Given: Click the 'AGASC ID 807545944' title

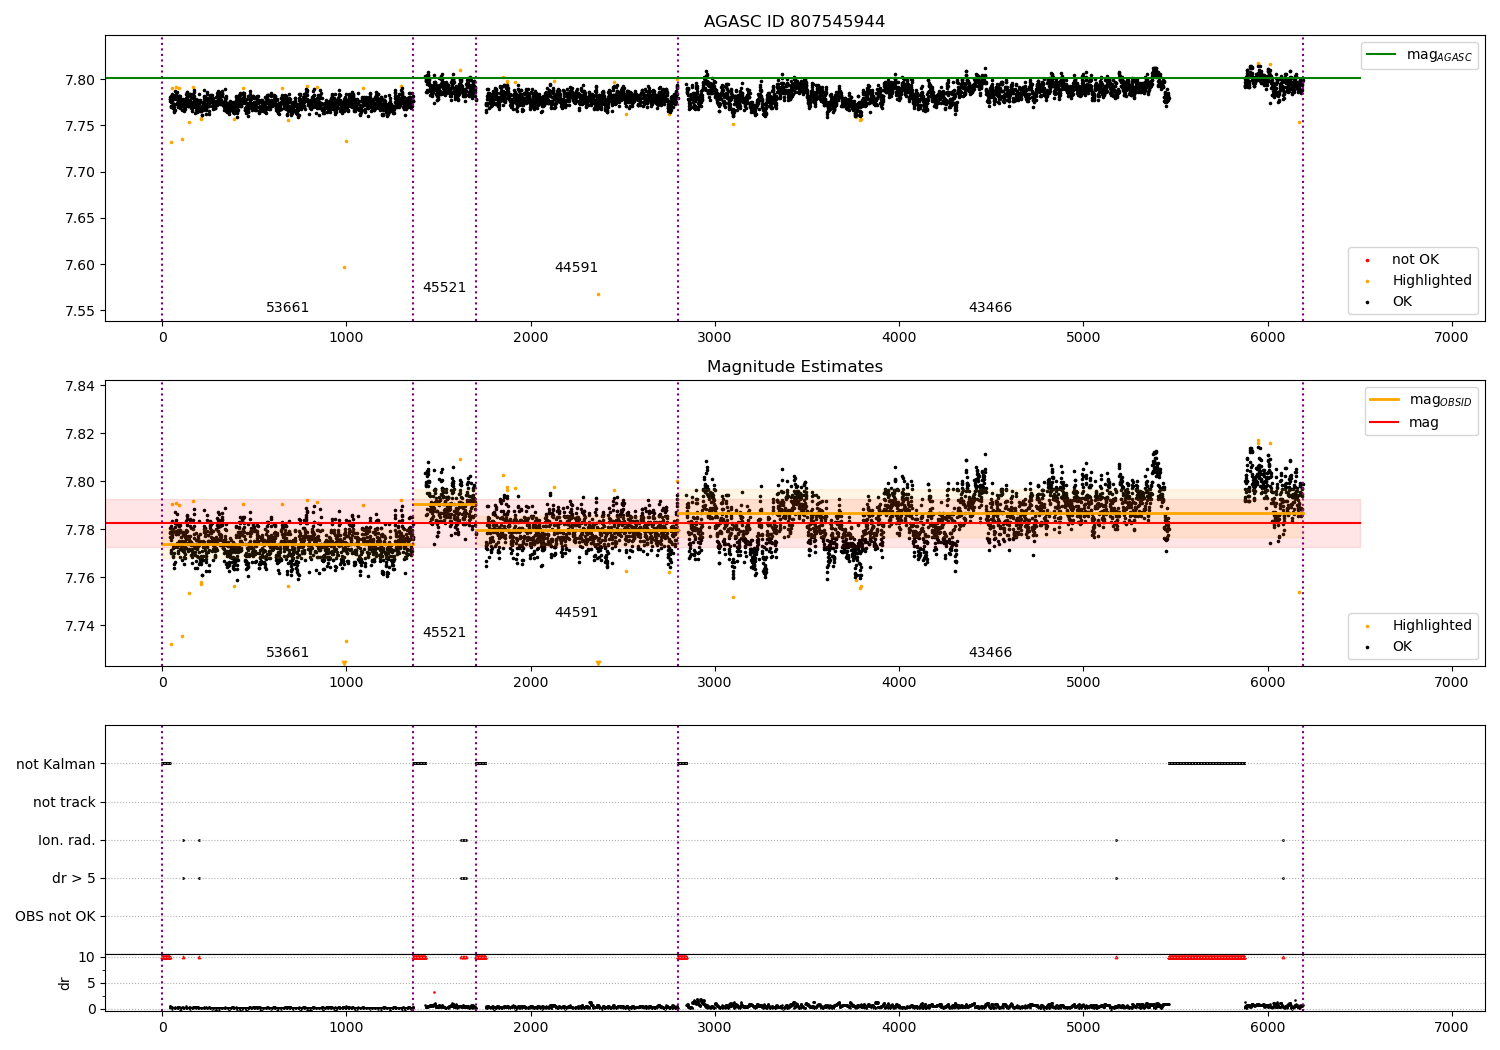Looking at the screenshot, I should (794, 22).
